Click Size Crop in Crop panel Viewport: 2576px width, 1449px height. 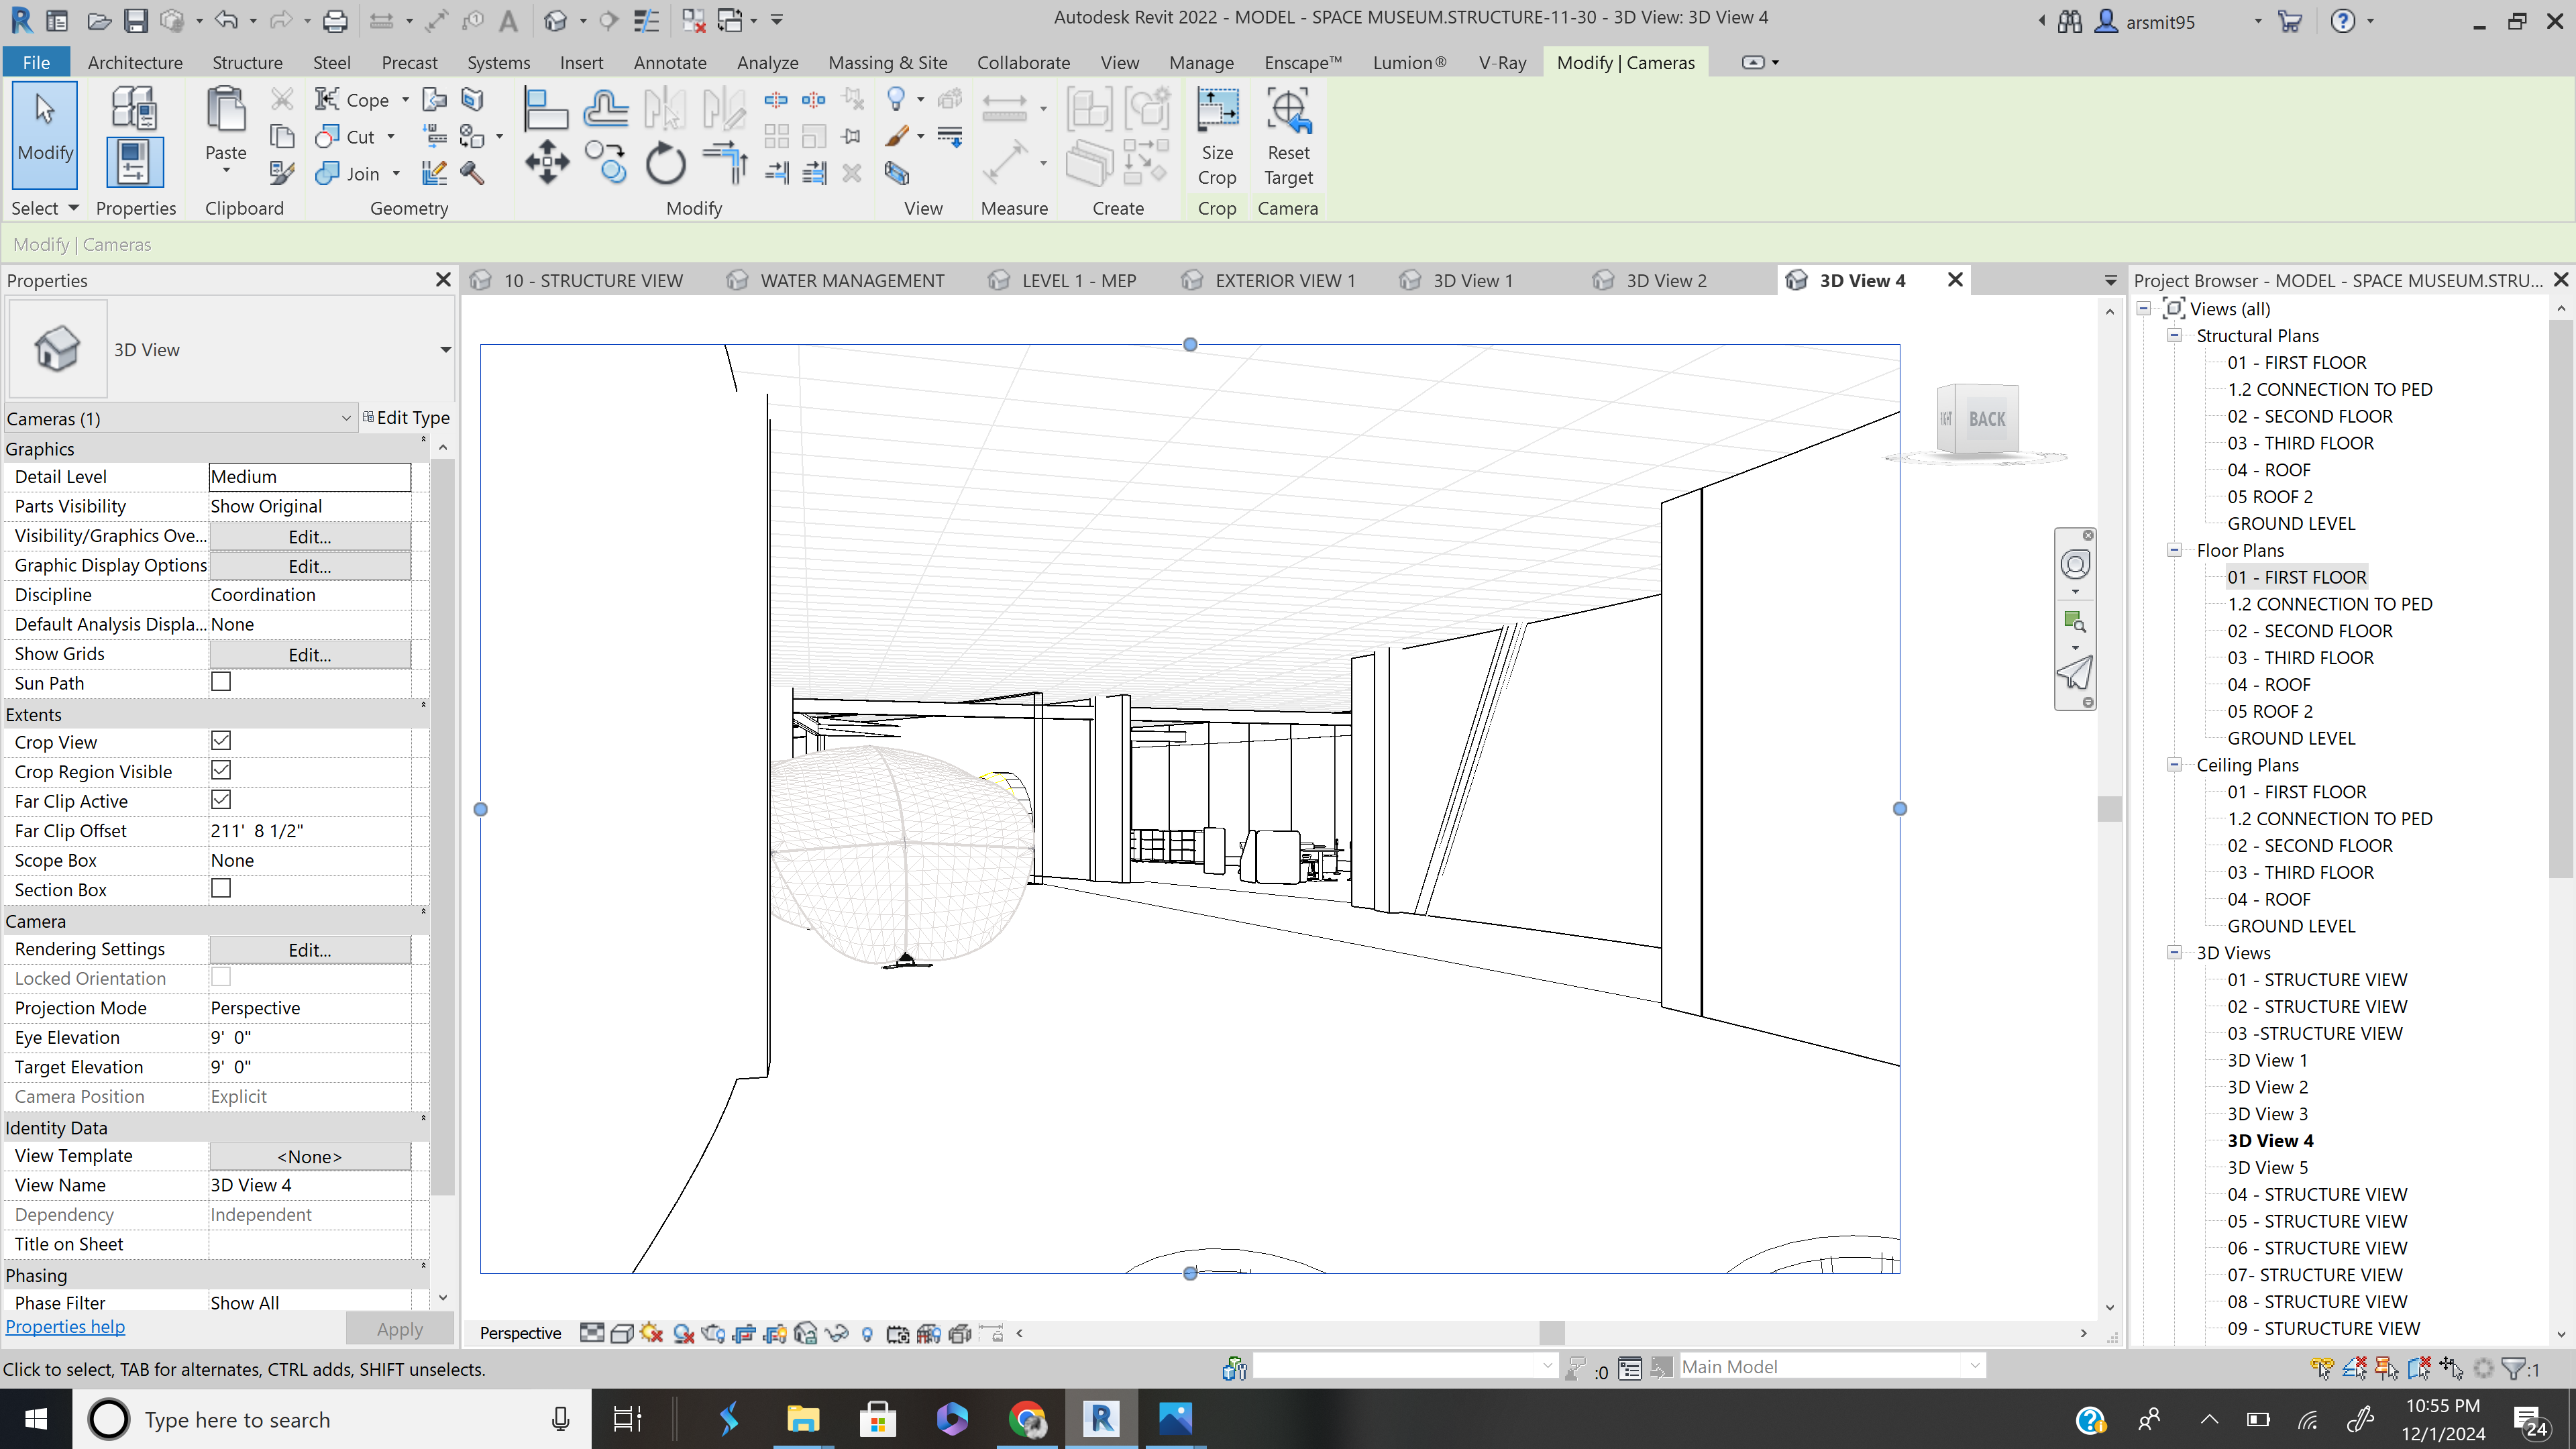[1217, 138]
